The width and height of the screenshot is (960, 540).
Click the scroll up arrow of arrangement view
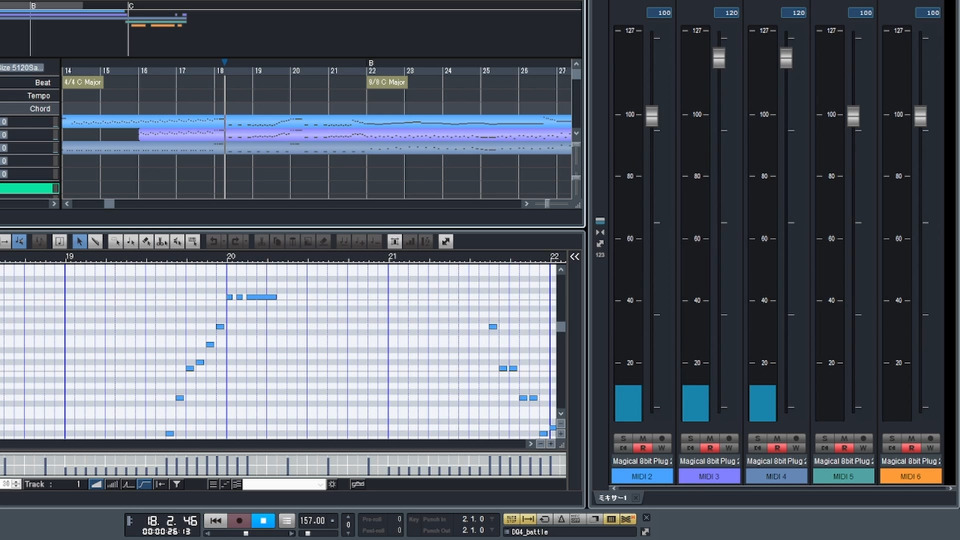576,64
